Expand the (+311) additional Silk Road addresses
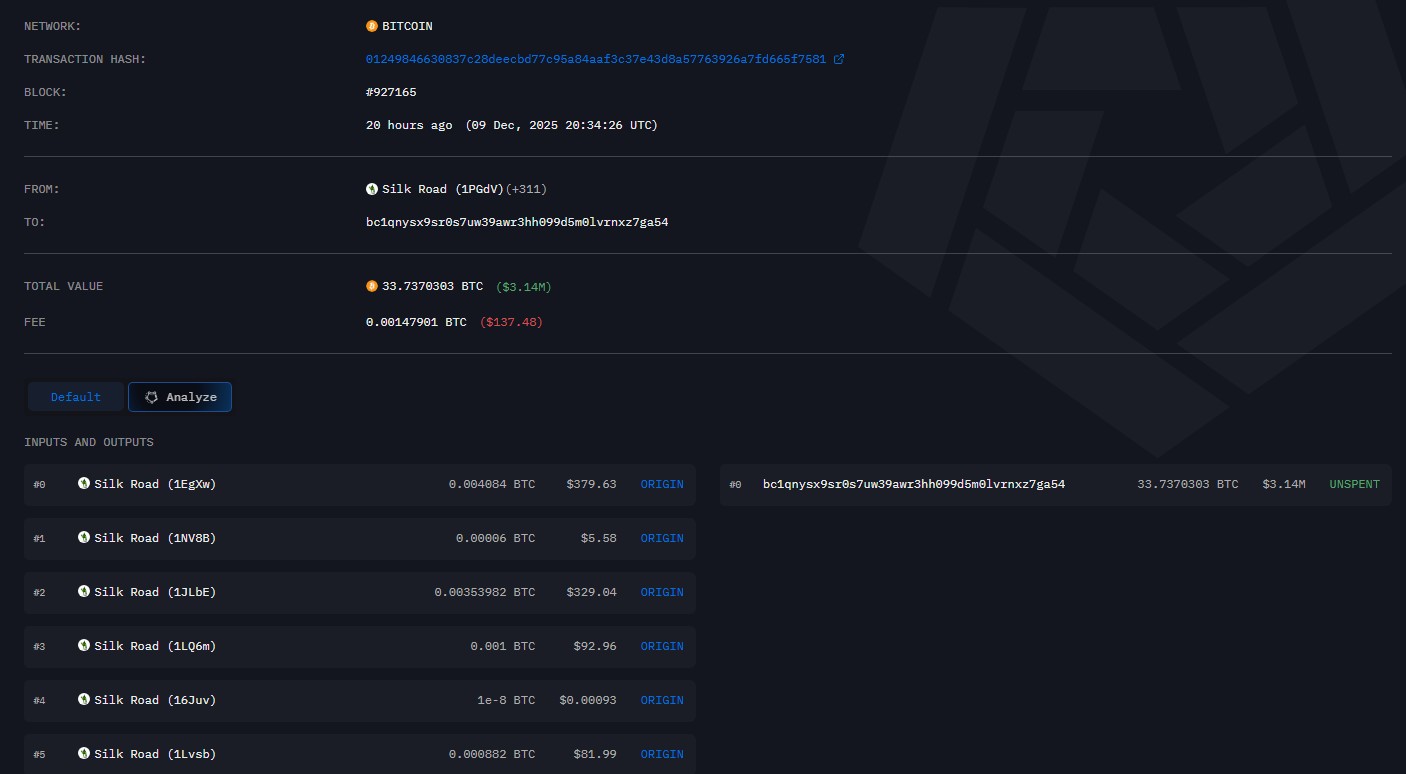The image size is (1406, 774). [526, 189]
